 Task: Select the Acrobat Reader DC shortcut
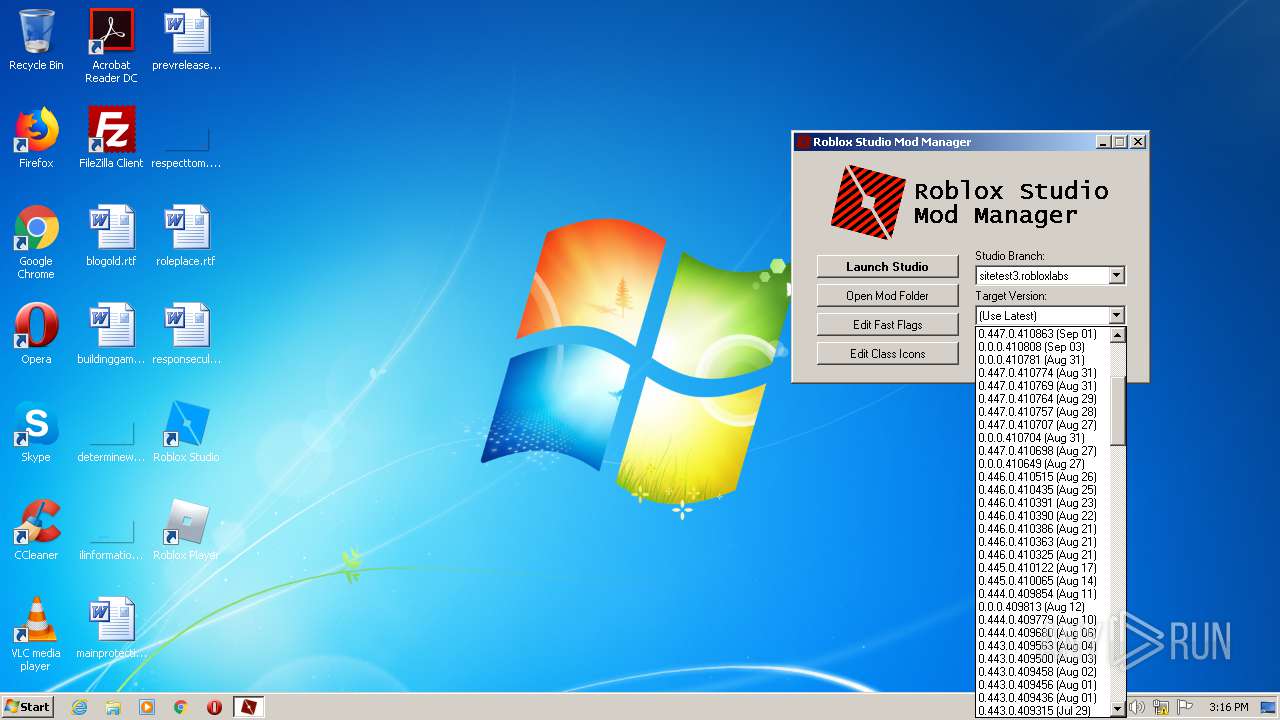tap(111, 46)
